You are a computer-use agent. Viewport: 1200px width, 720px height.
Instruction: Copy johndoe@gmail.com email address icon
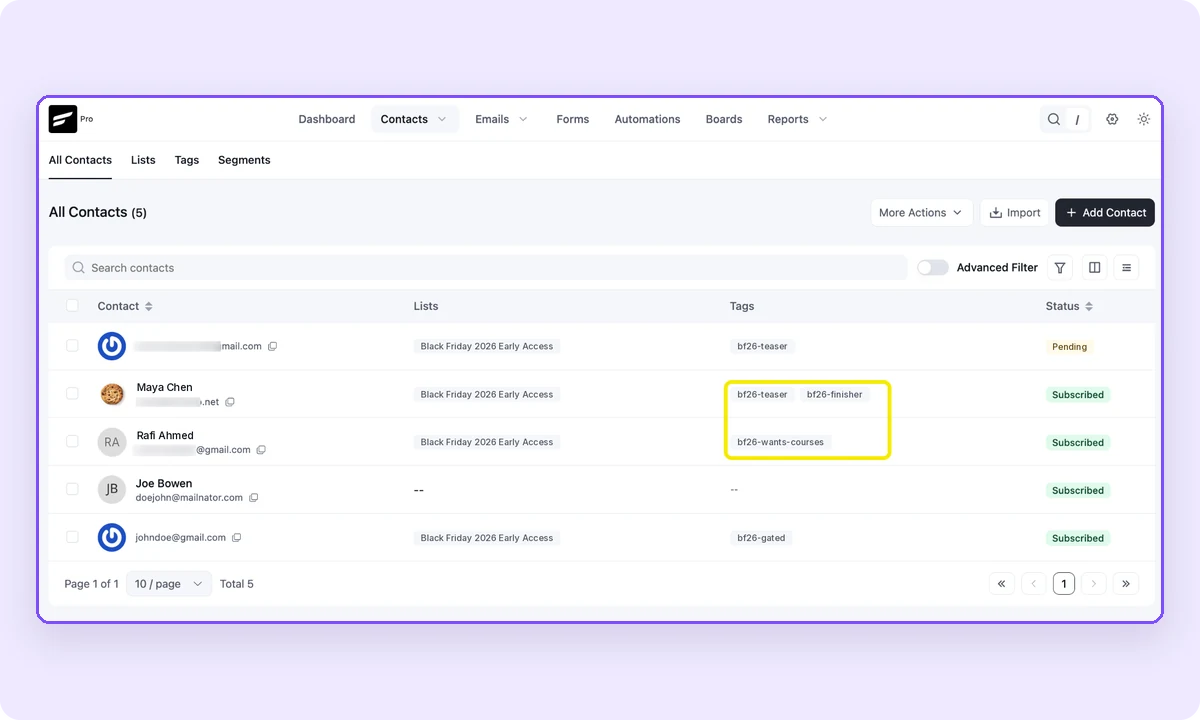237,538
